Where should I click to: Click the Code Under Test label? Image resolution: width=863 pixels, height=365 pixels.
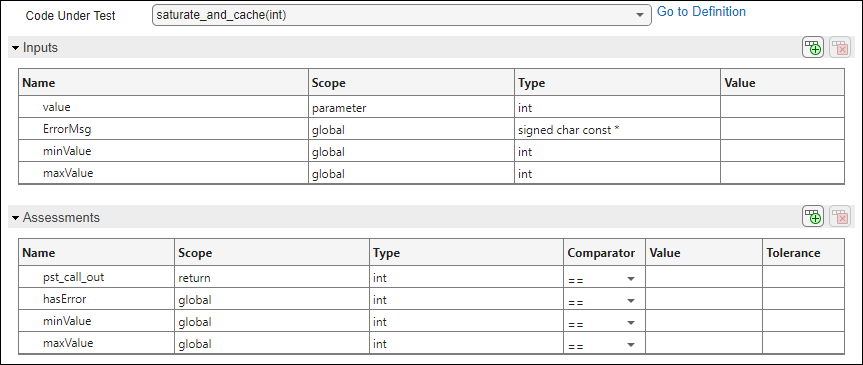click(x=70, y=16)
